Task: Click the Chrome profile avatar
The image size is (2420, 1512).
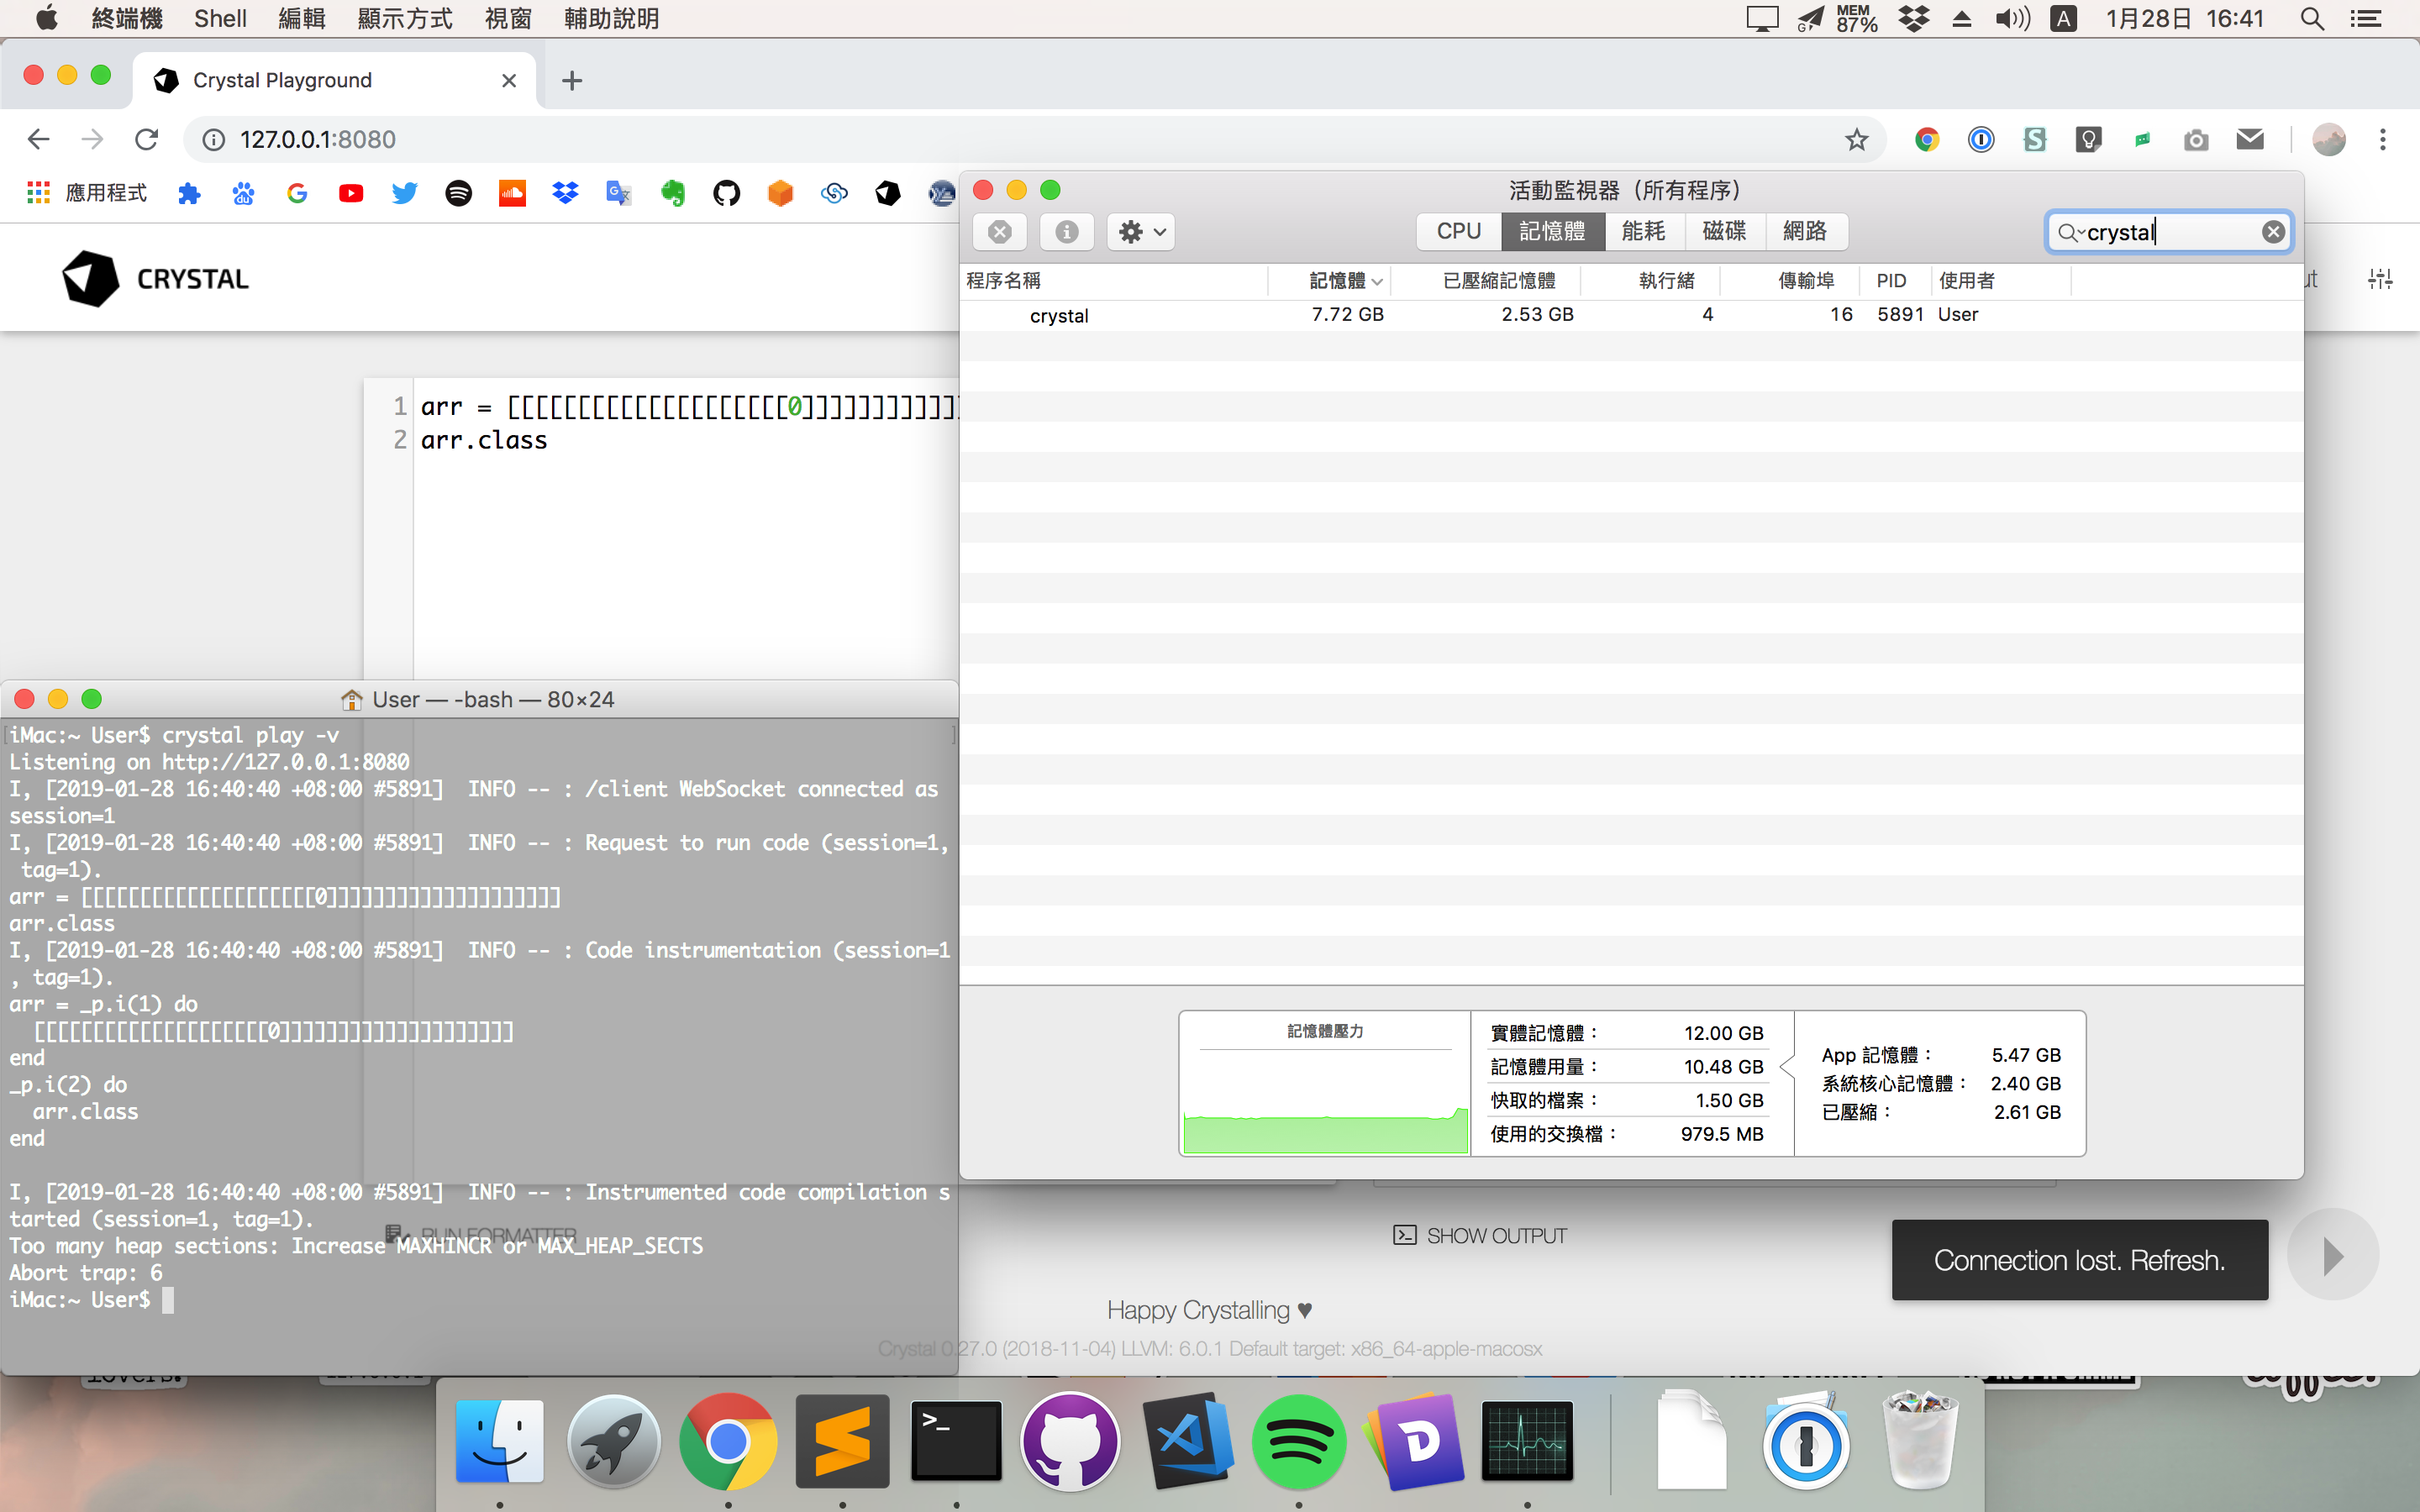Action: 2329,140
